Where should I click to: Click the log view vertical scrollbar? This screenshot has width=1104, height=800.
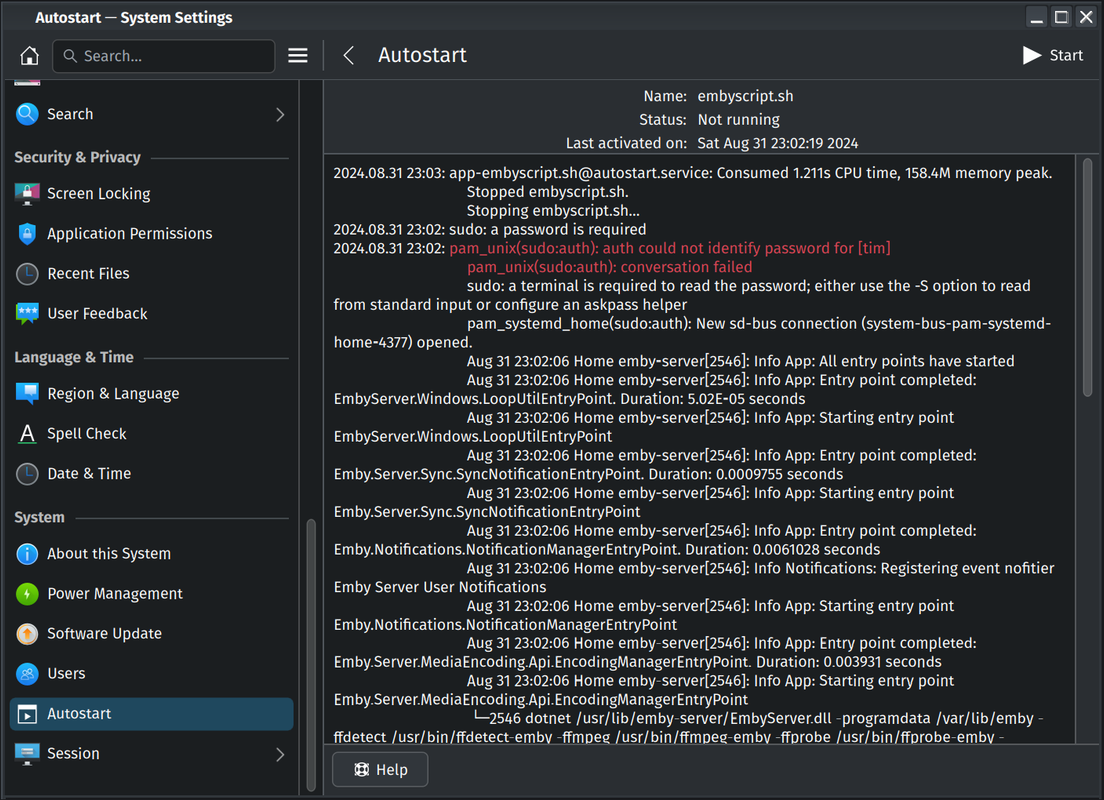click(x=1087, y=277)
